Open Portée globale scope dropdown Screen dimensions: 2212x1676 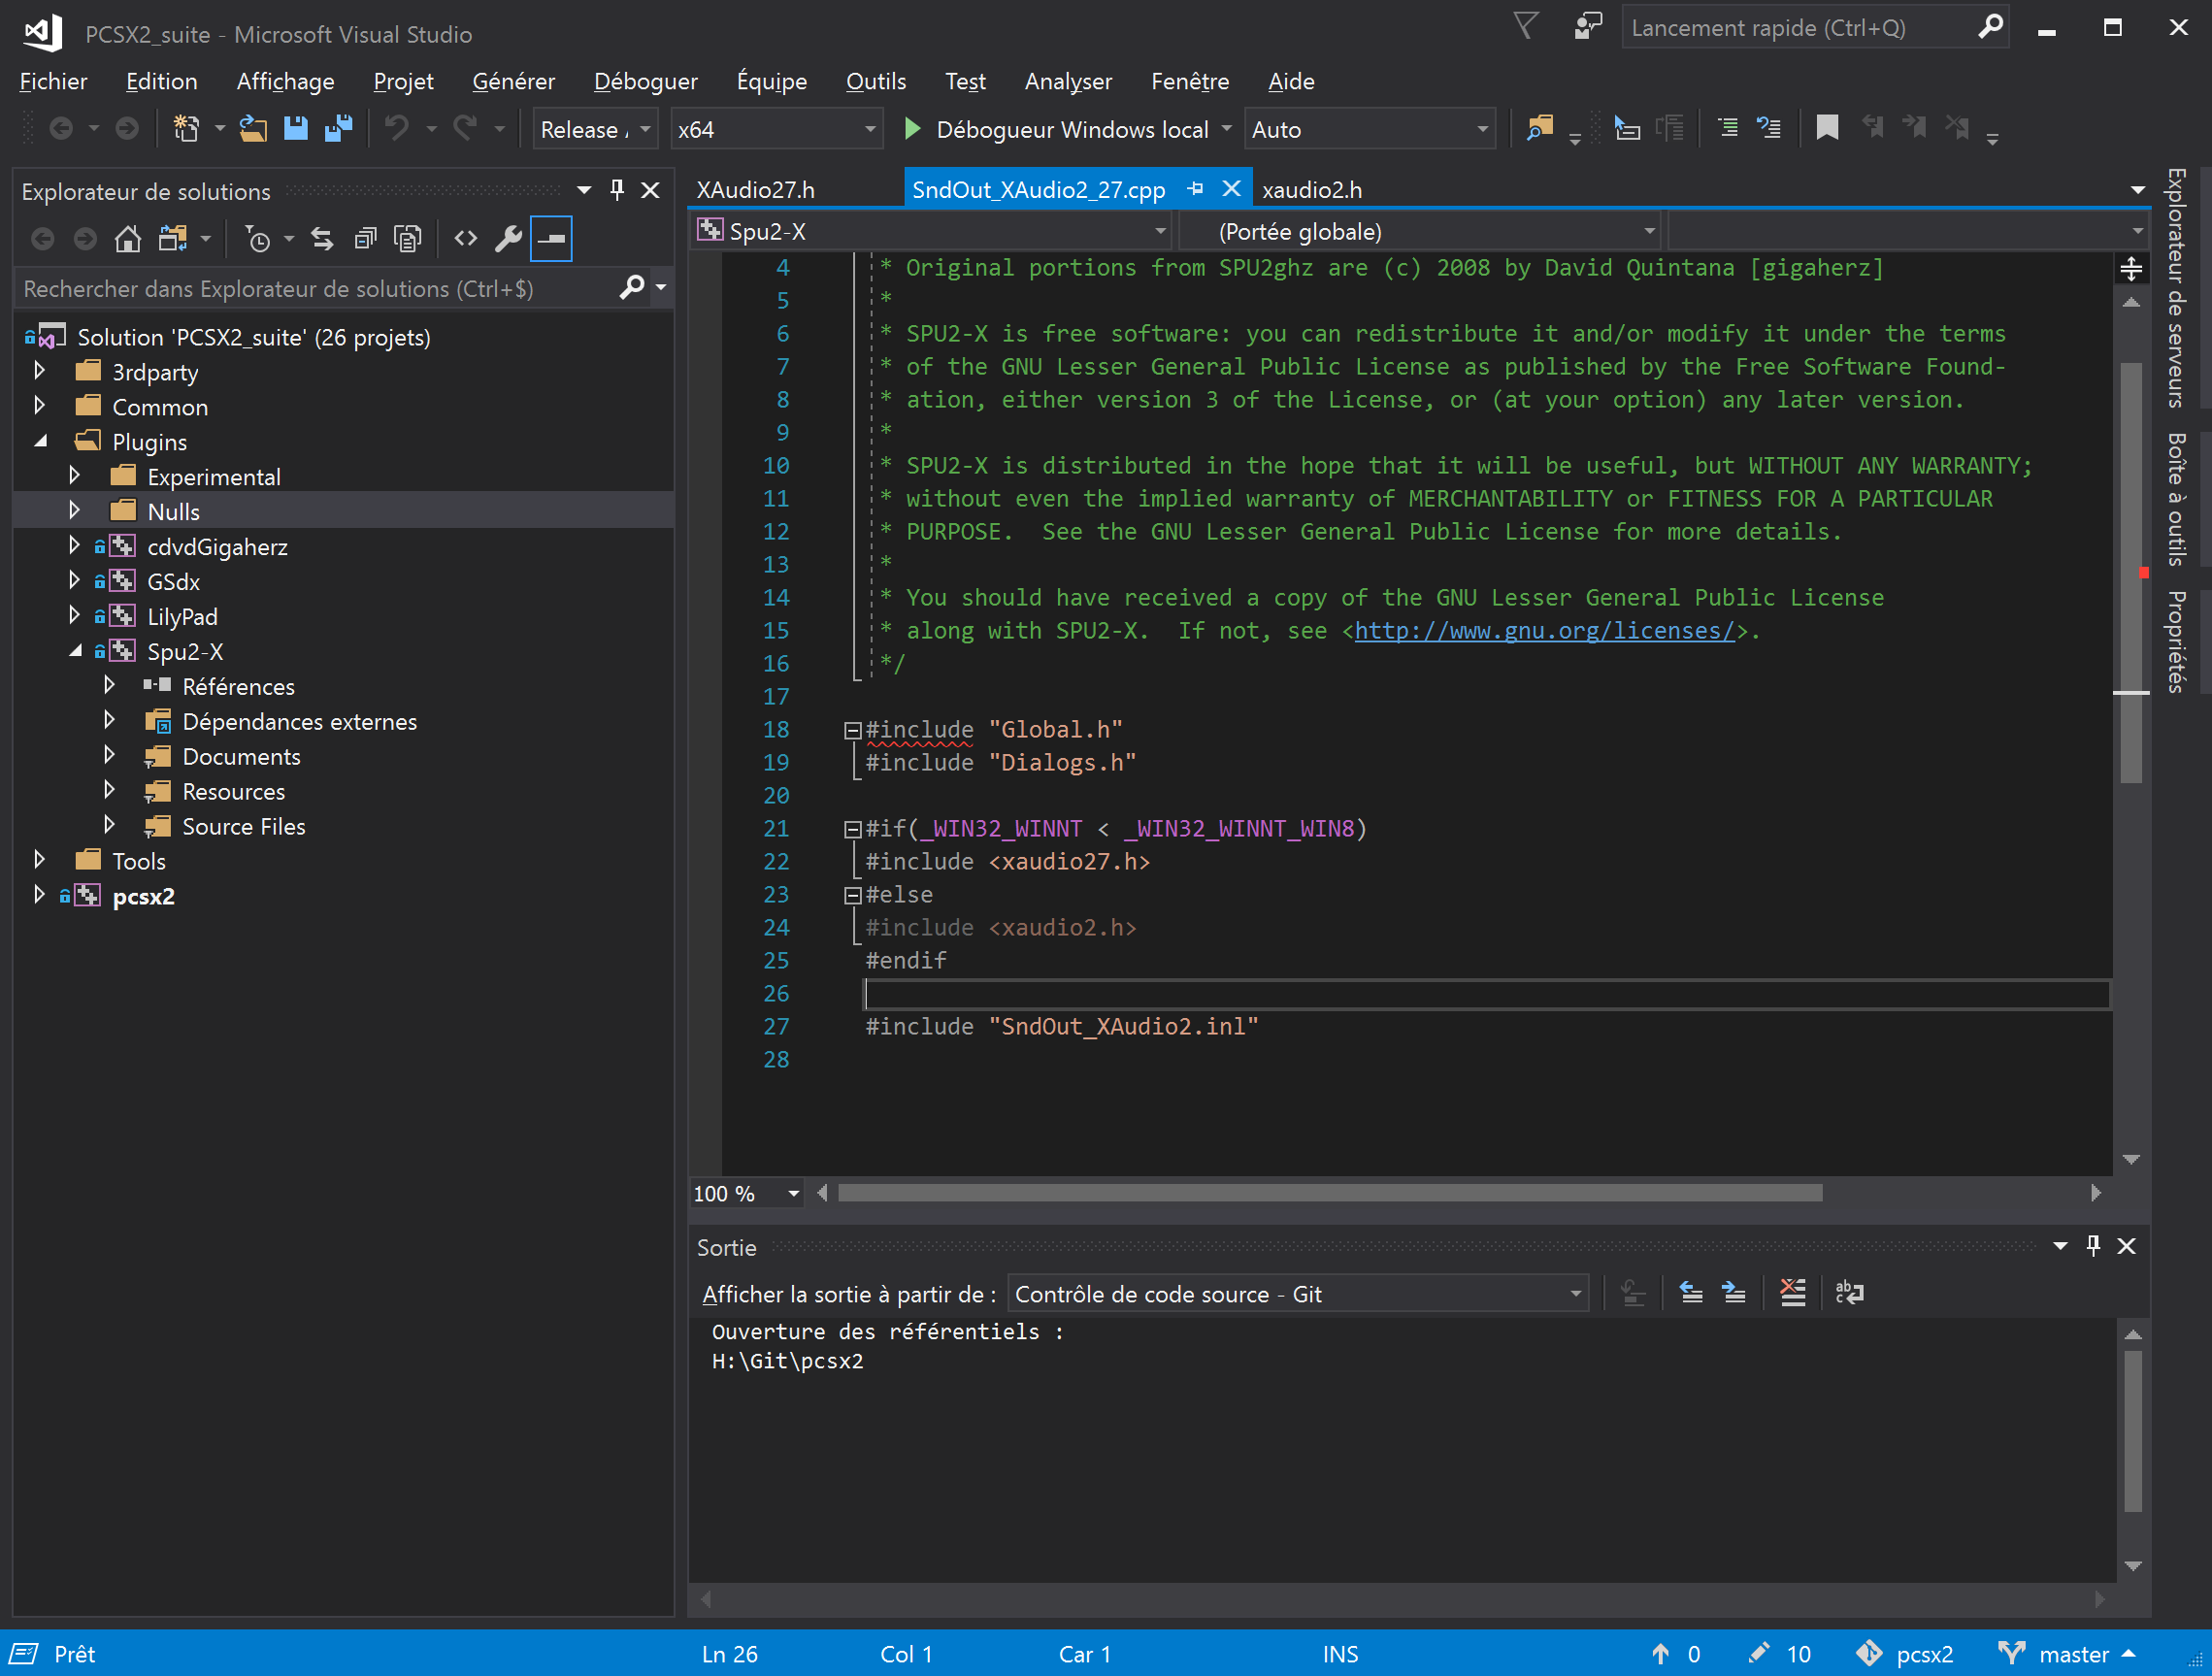coord(1420,231)
